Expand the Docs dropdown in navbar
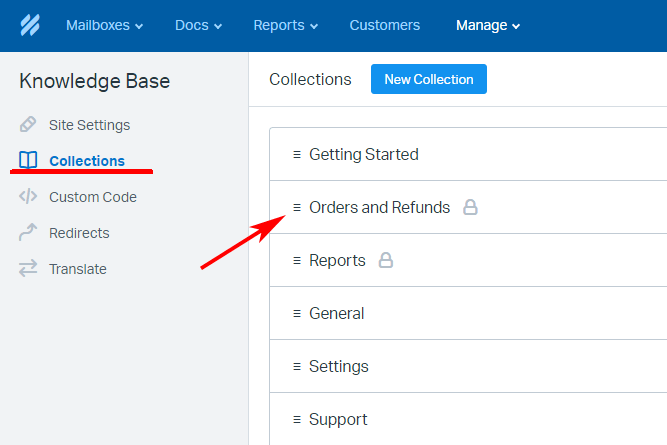The height and width of the screenshot is (445, 667). click(198, 25)
